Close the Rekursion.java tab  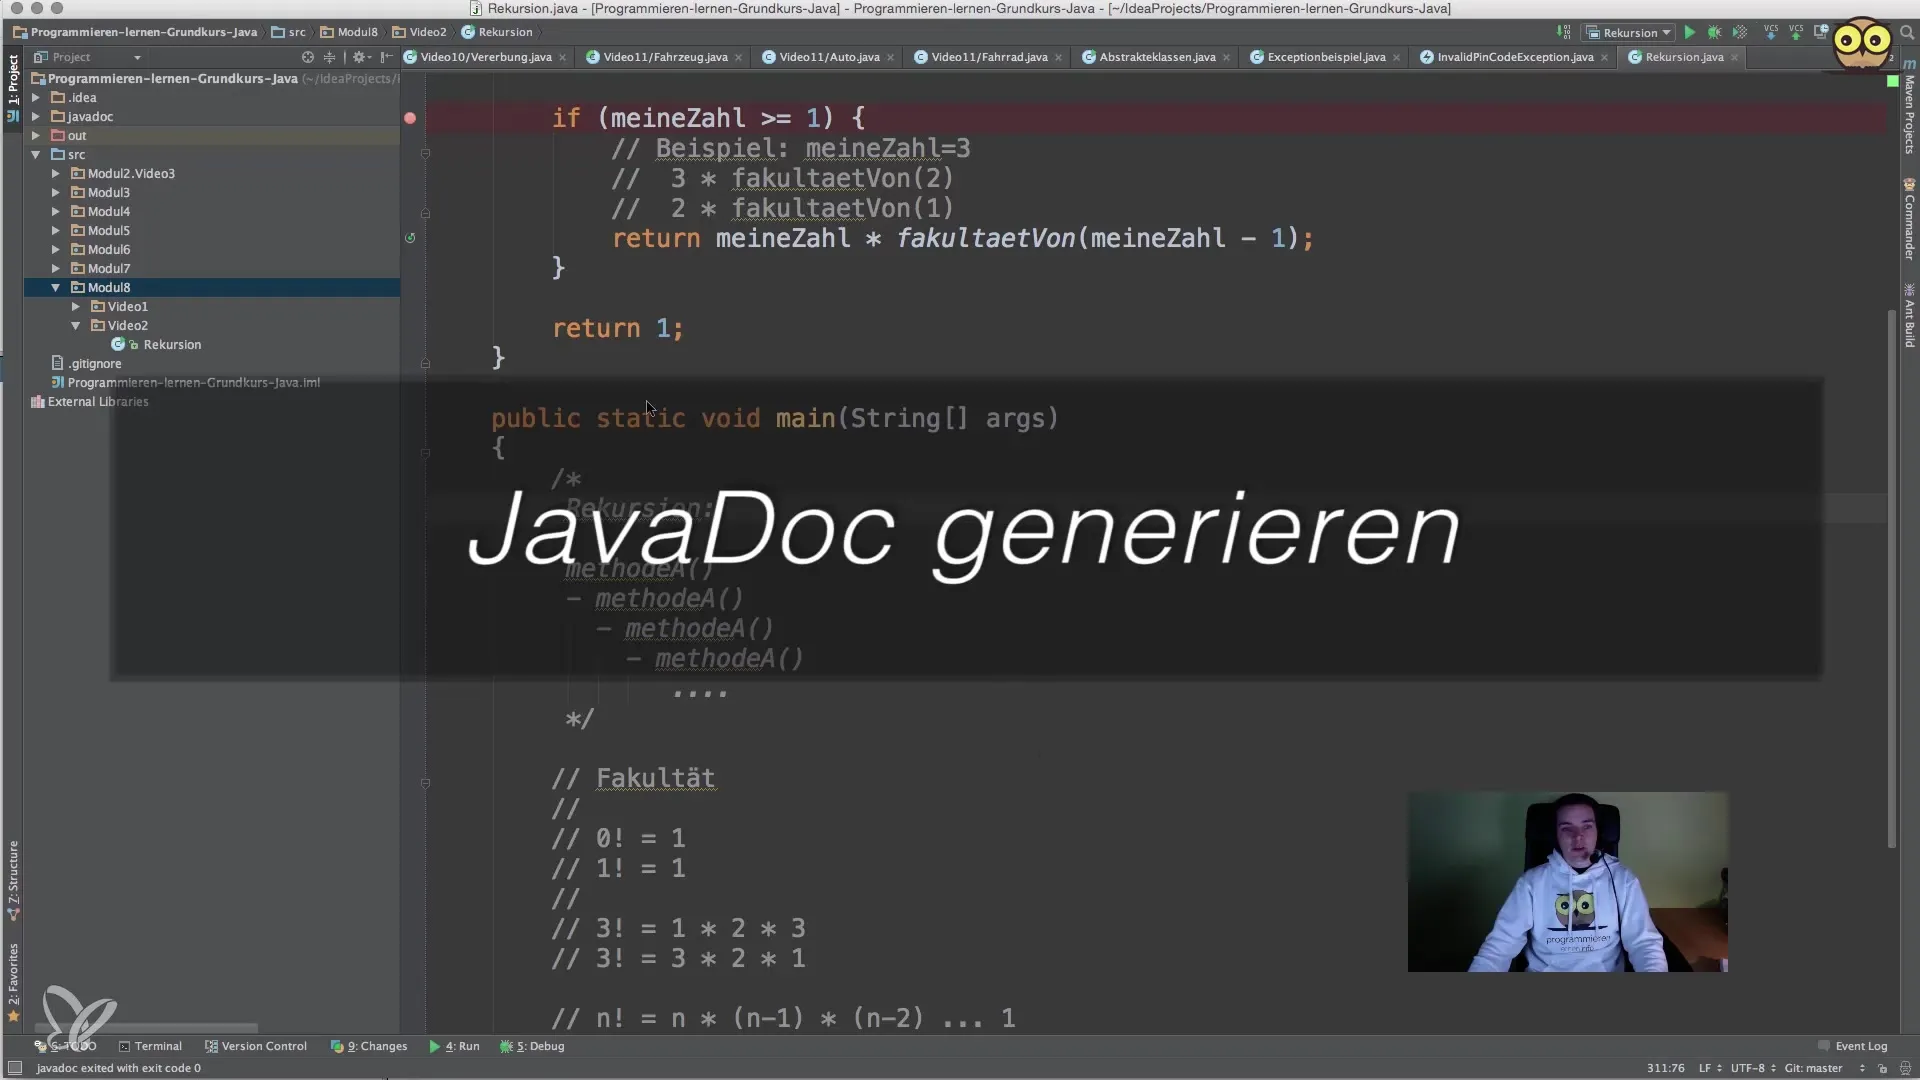tap(1734, 57)
